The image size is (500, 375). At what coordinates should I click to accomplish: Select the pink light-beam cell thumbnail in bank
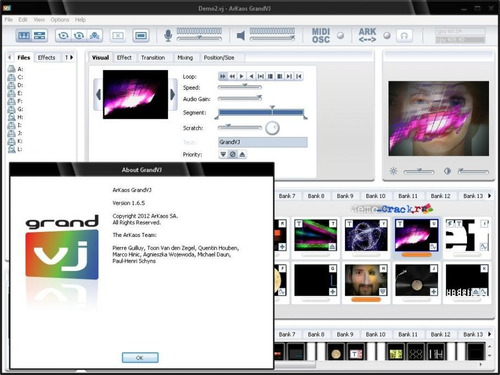click(x=417, y=235)
